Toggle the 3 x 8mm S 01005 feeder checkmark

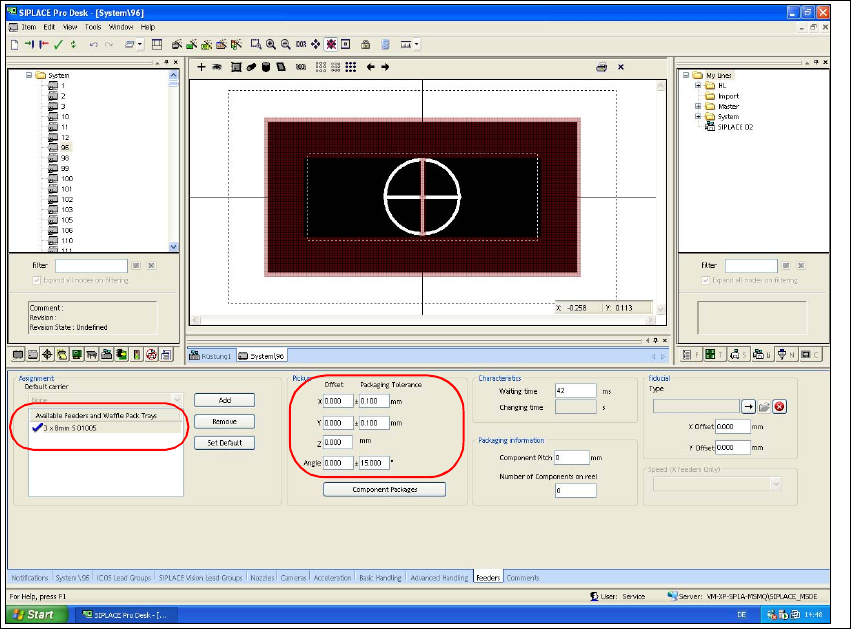36,428
